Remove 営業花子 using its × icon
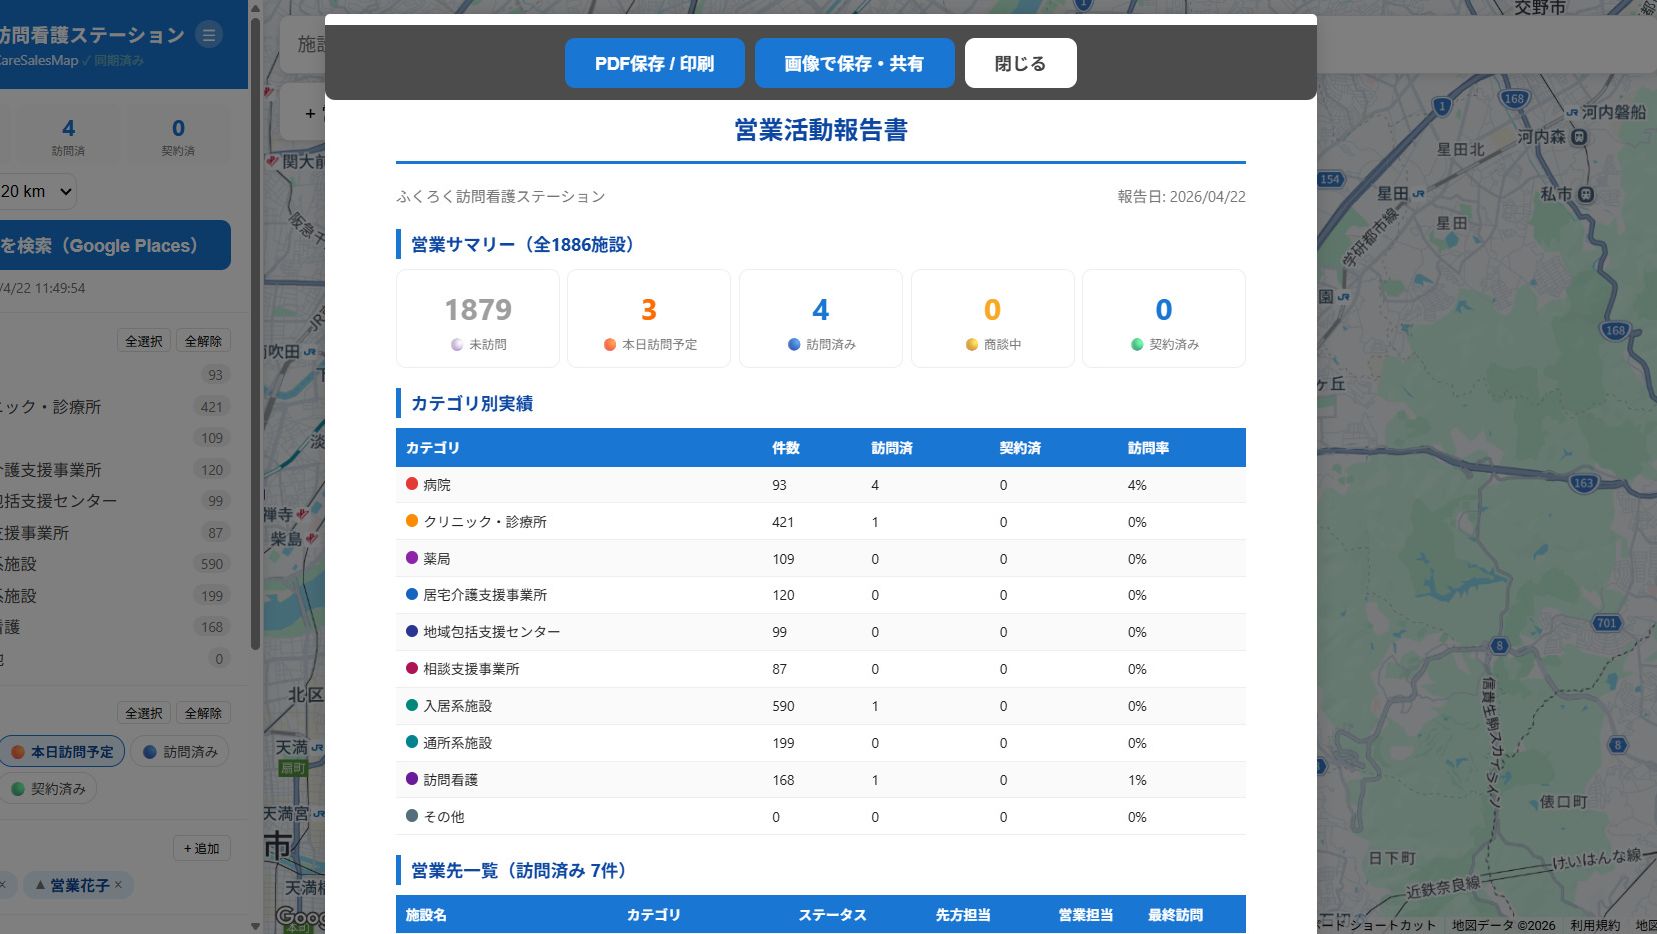 pos(117,885)
